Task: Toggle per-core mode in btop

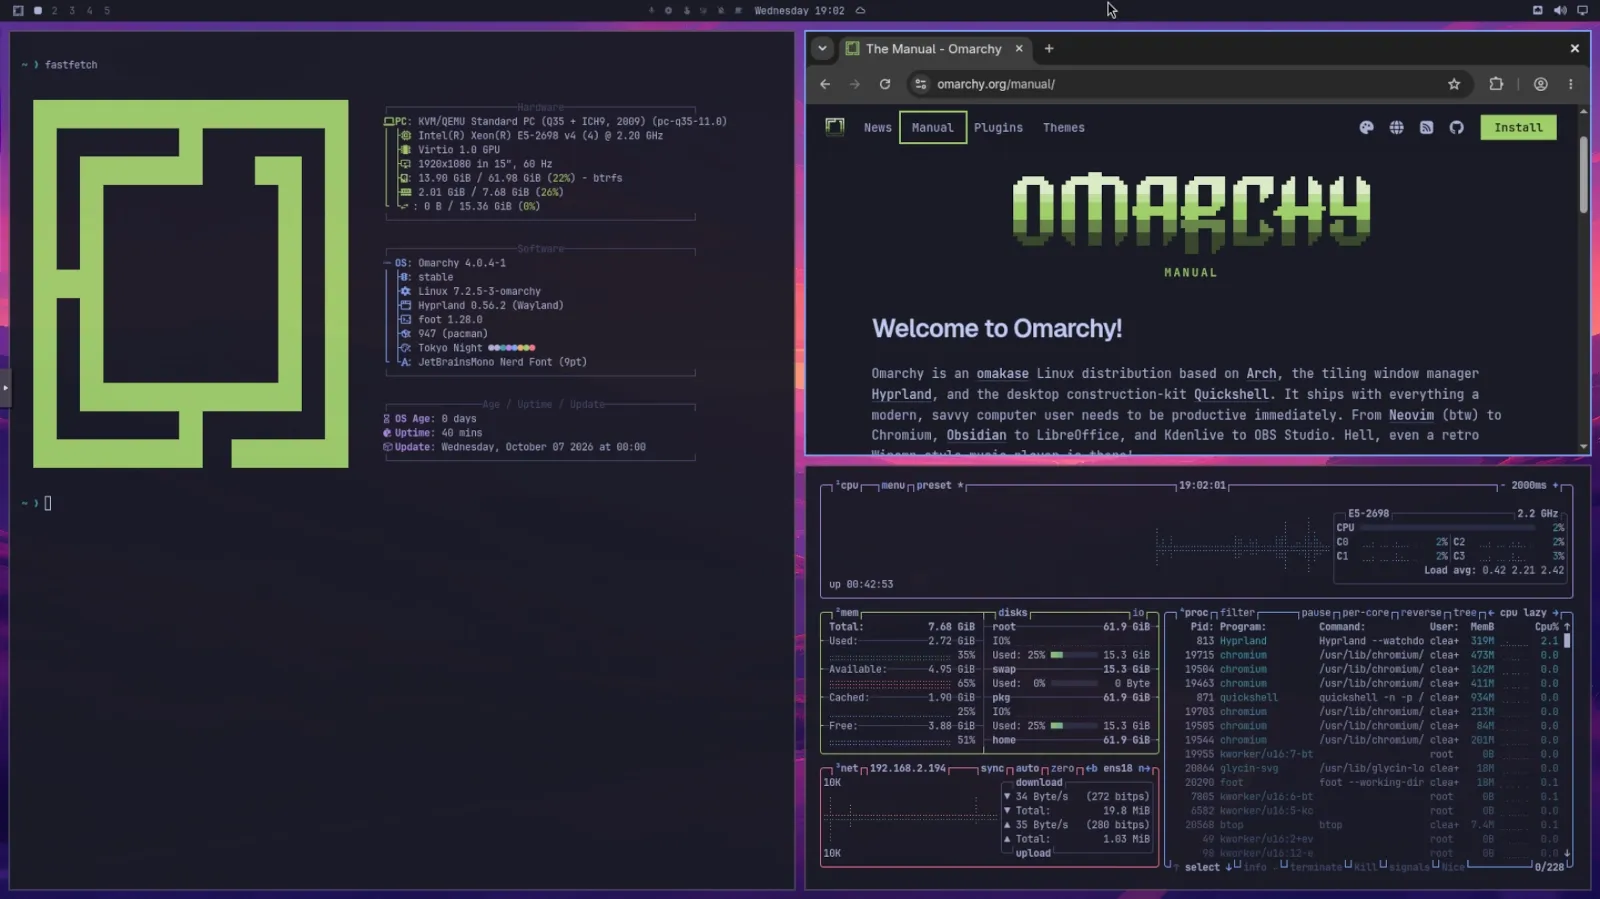Action: pos(1365,613)
